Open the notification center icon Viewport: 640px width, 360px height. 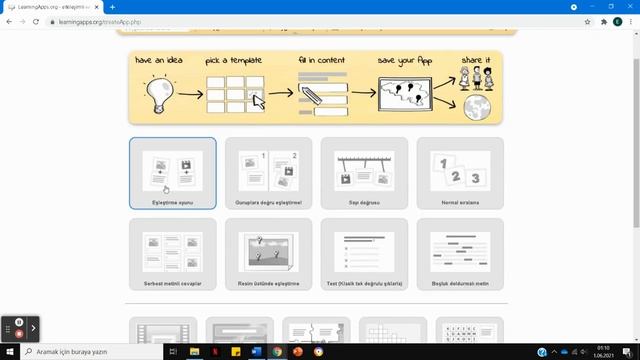click(x=627, y=352)
